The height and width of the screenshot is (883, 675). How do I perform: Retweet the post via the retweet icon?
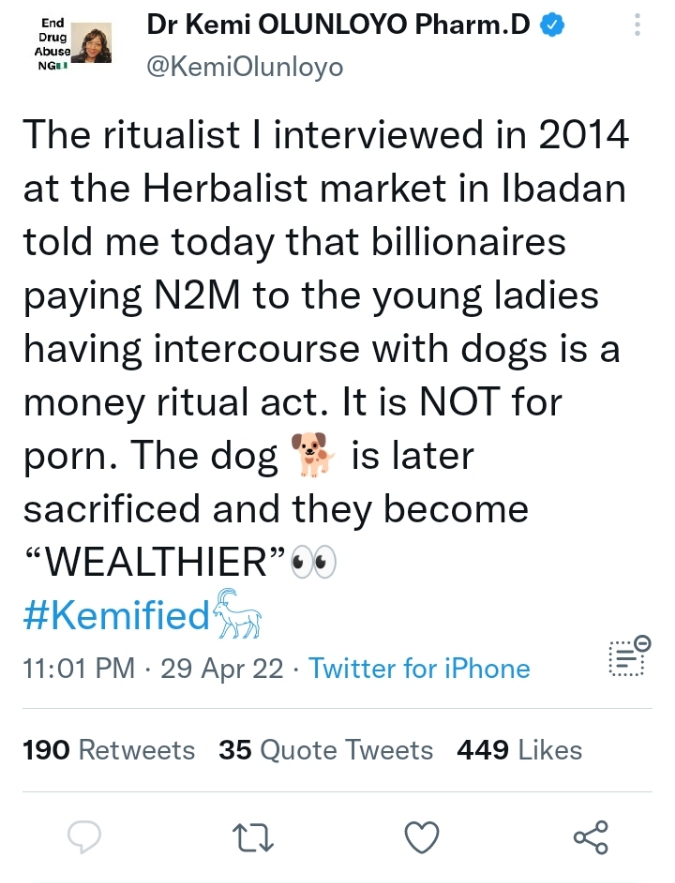point(255,837)
